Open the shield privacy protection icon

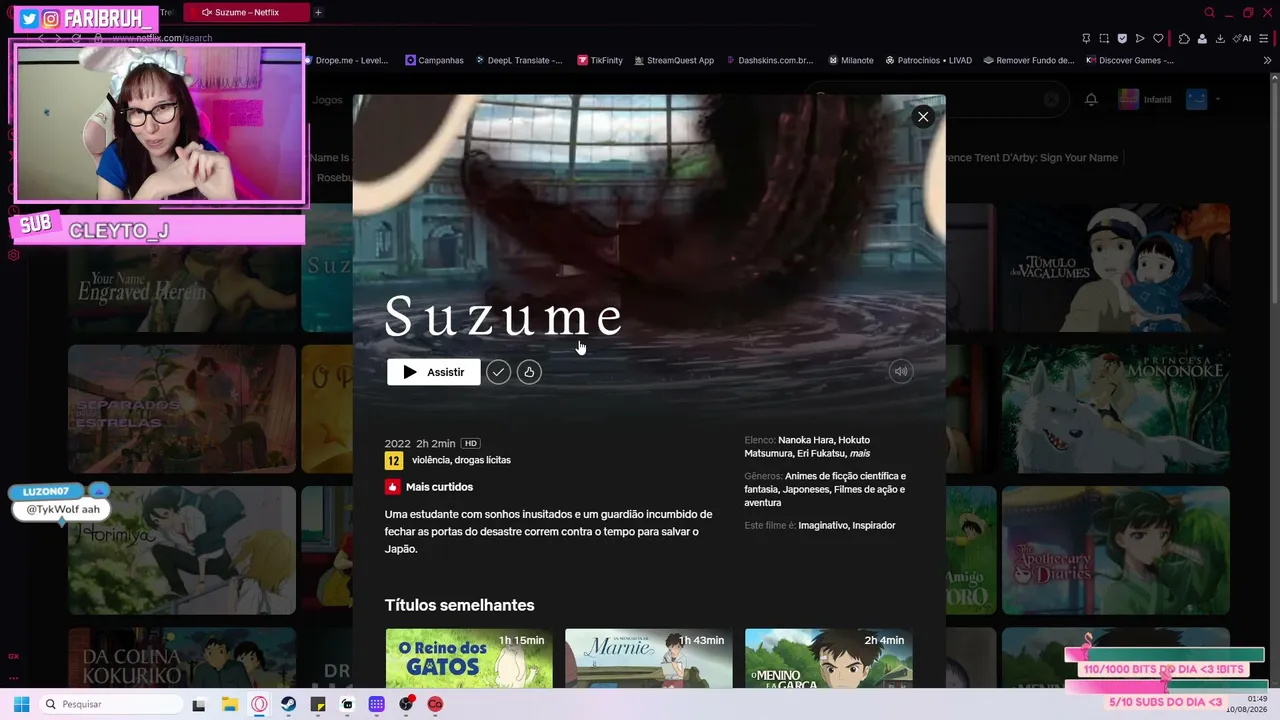click(1122, 38)
